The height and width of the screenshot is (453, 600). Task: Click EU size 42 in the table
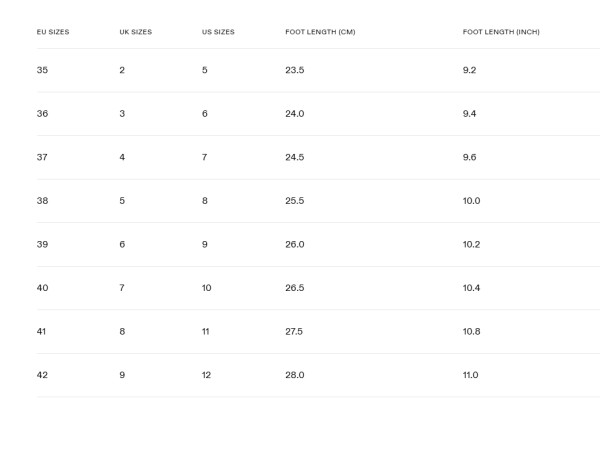(x=42, y=375)
